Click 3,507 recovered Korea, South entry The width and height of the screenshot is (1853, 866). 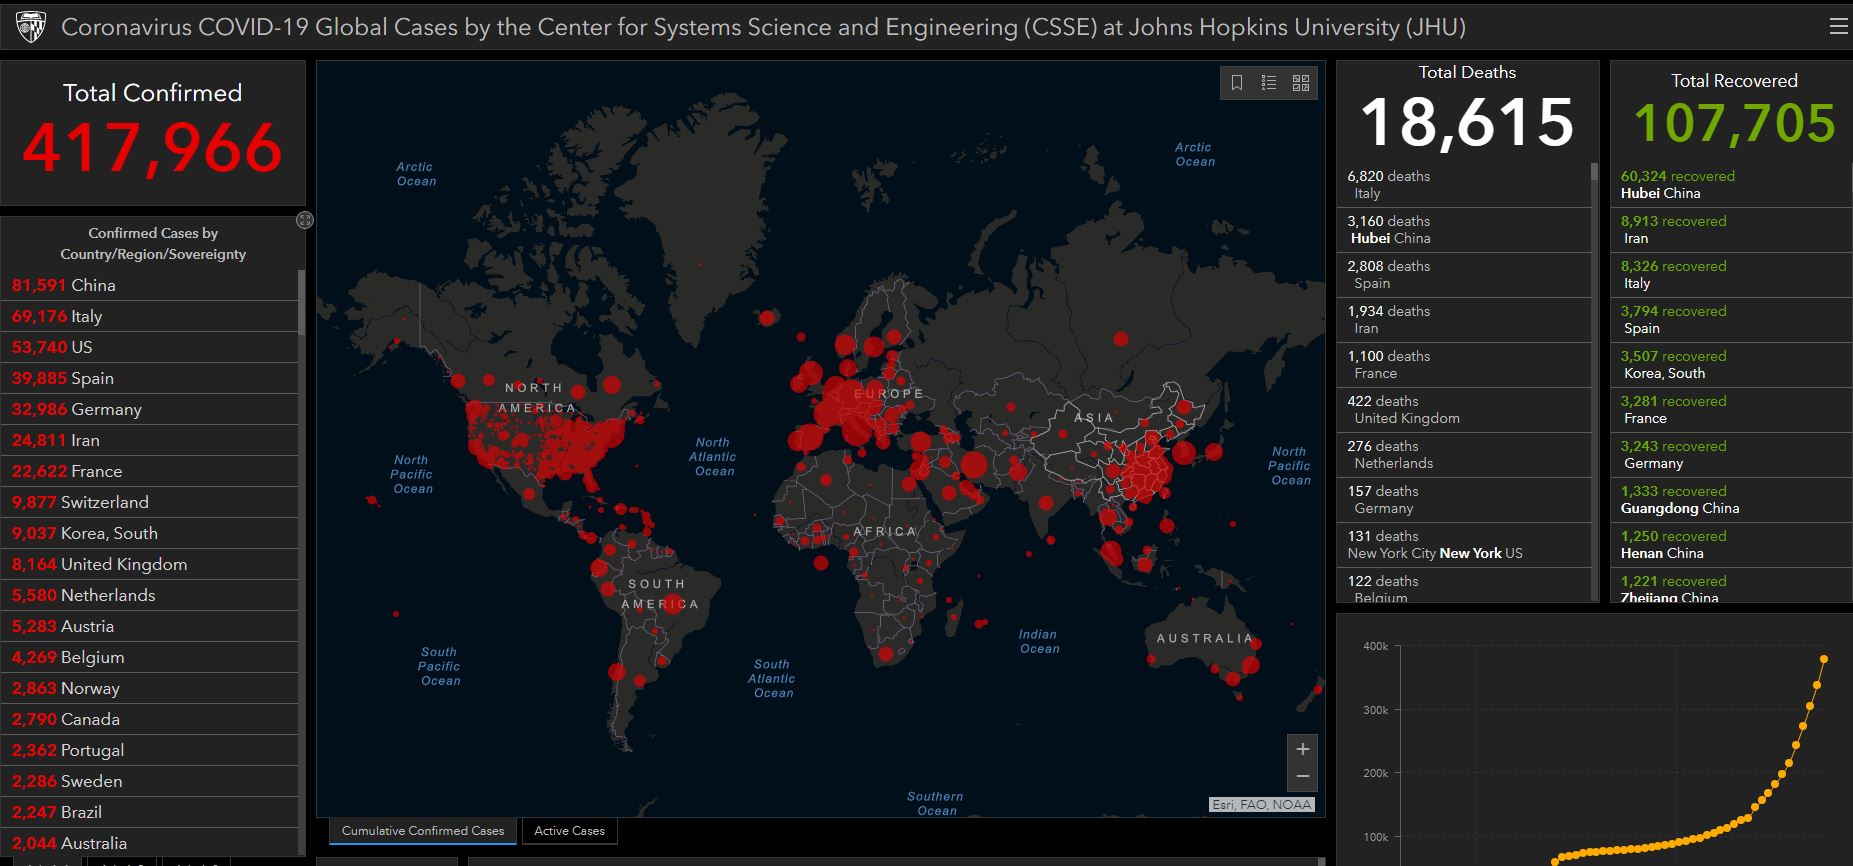pos(1731,365)
